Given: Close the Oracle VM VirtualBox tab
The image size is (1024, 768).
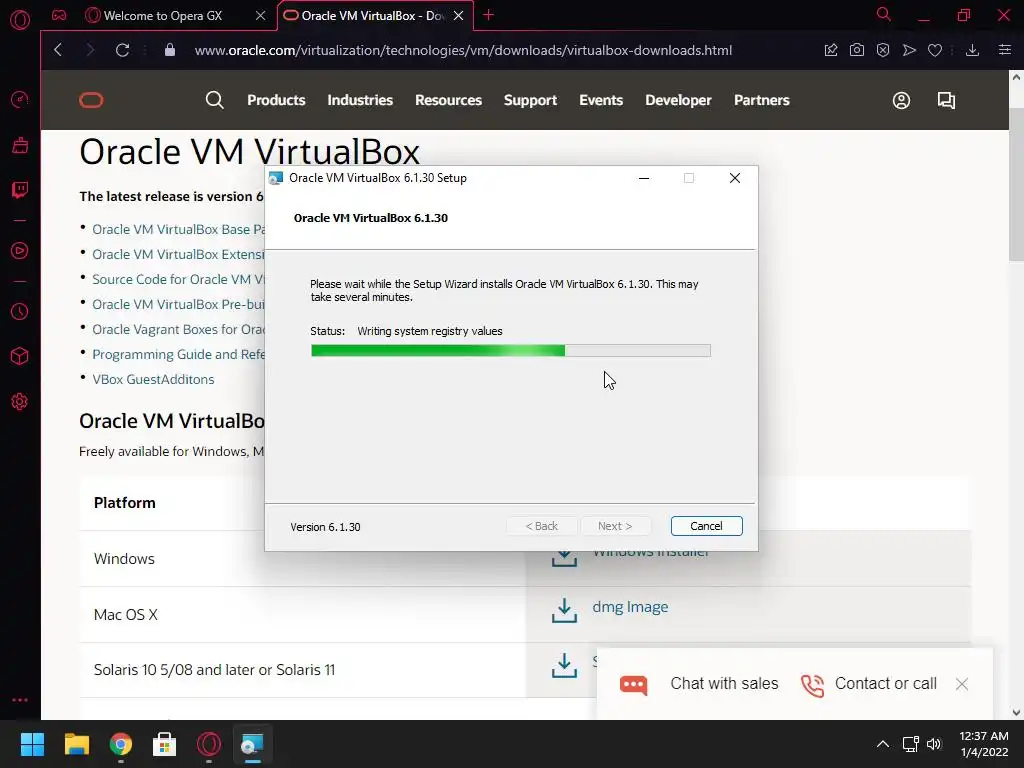Looking at the screenshot, I should [x=458, y=16].
